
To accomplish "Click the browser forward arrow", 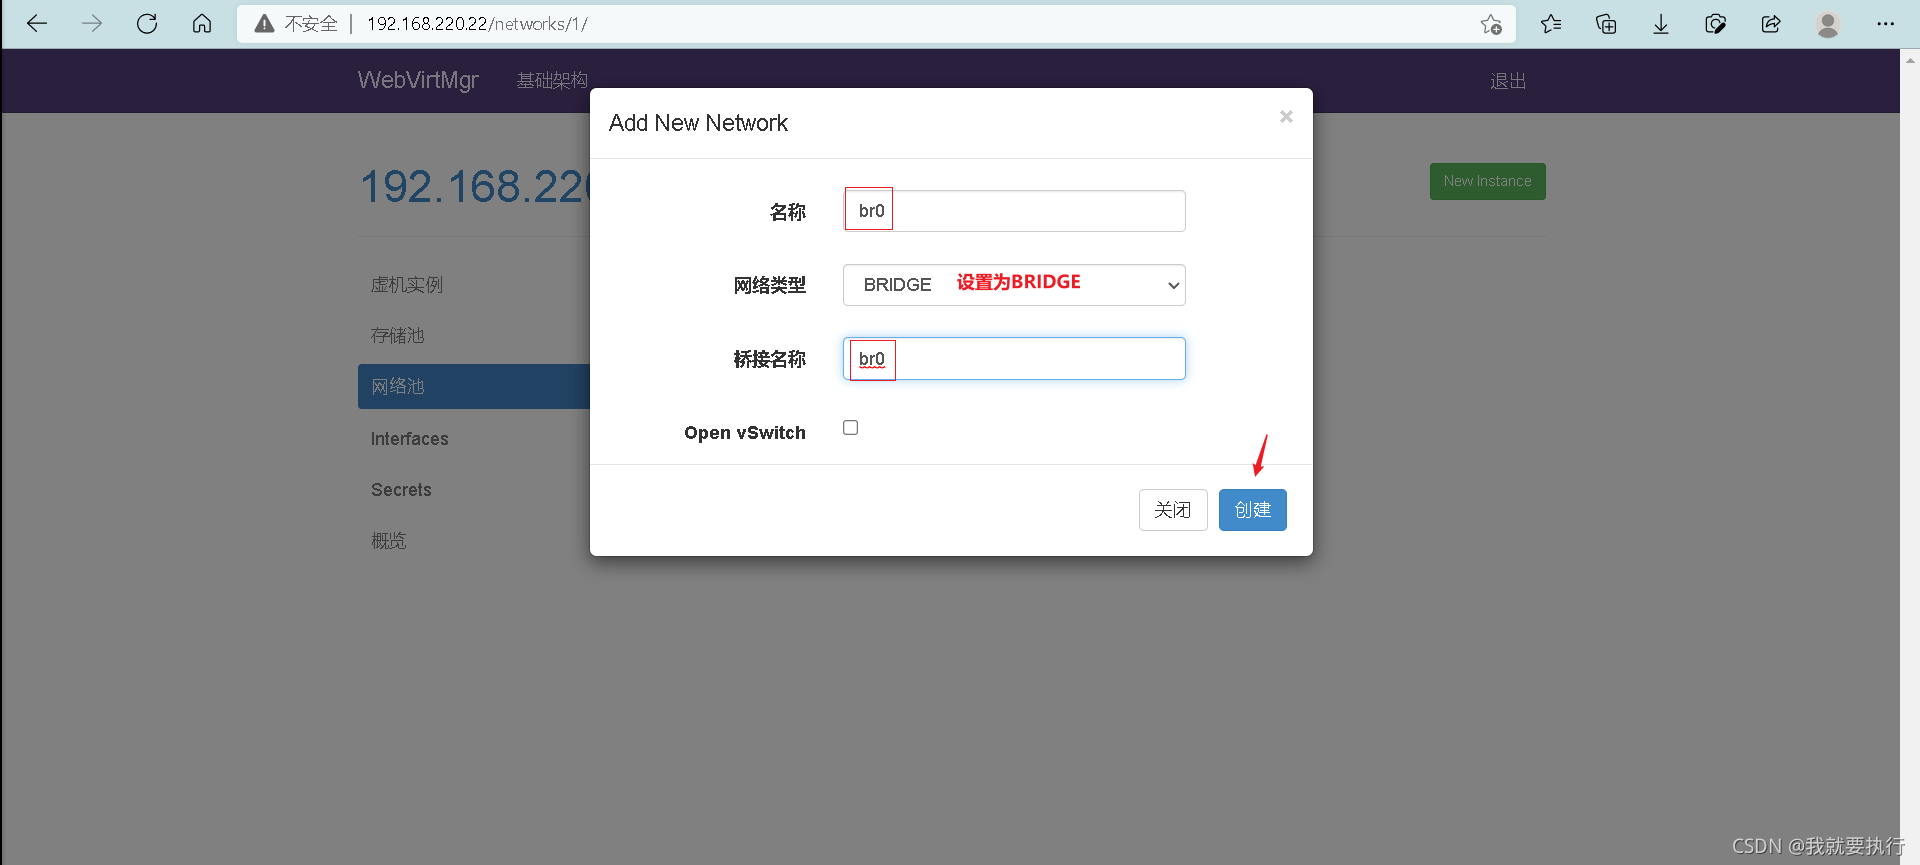I will click(92, 24).
